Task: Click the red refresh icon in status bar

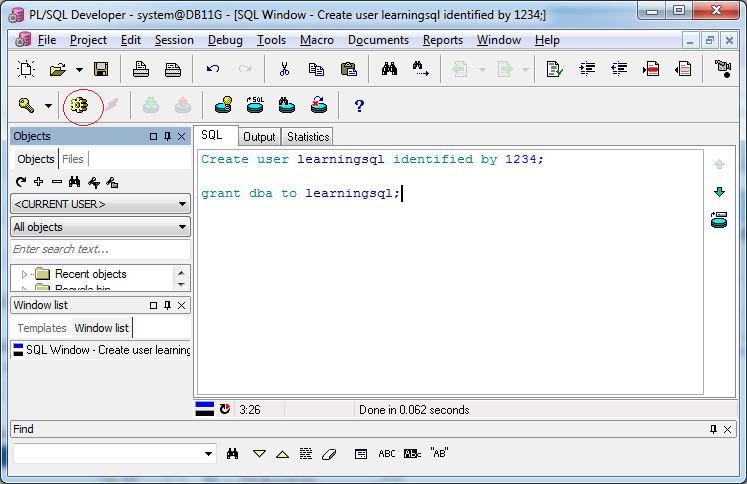Action: 225,409
